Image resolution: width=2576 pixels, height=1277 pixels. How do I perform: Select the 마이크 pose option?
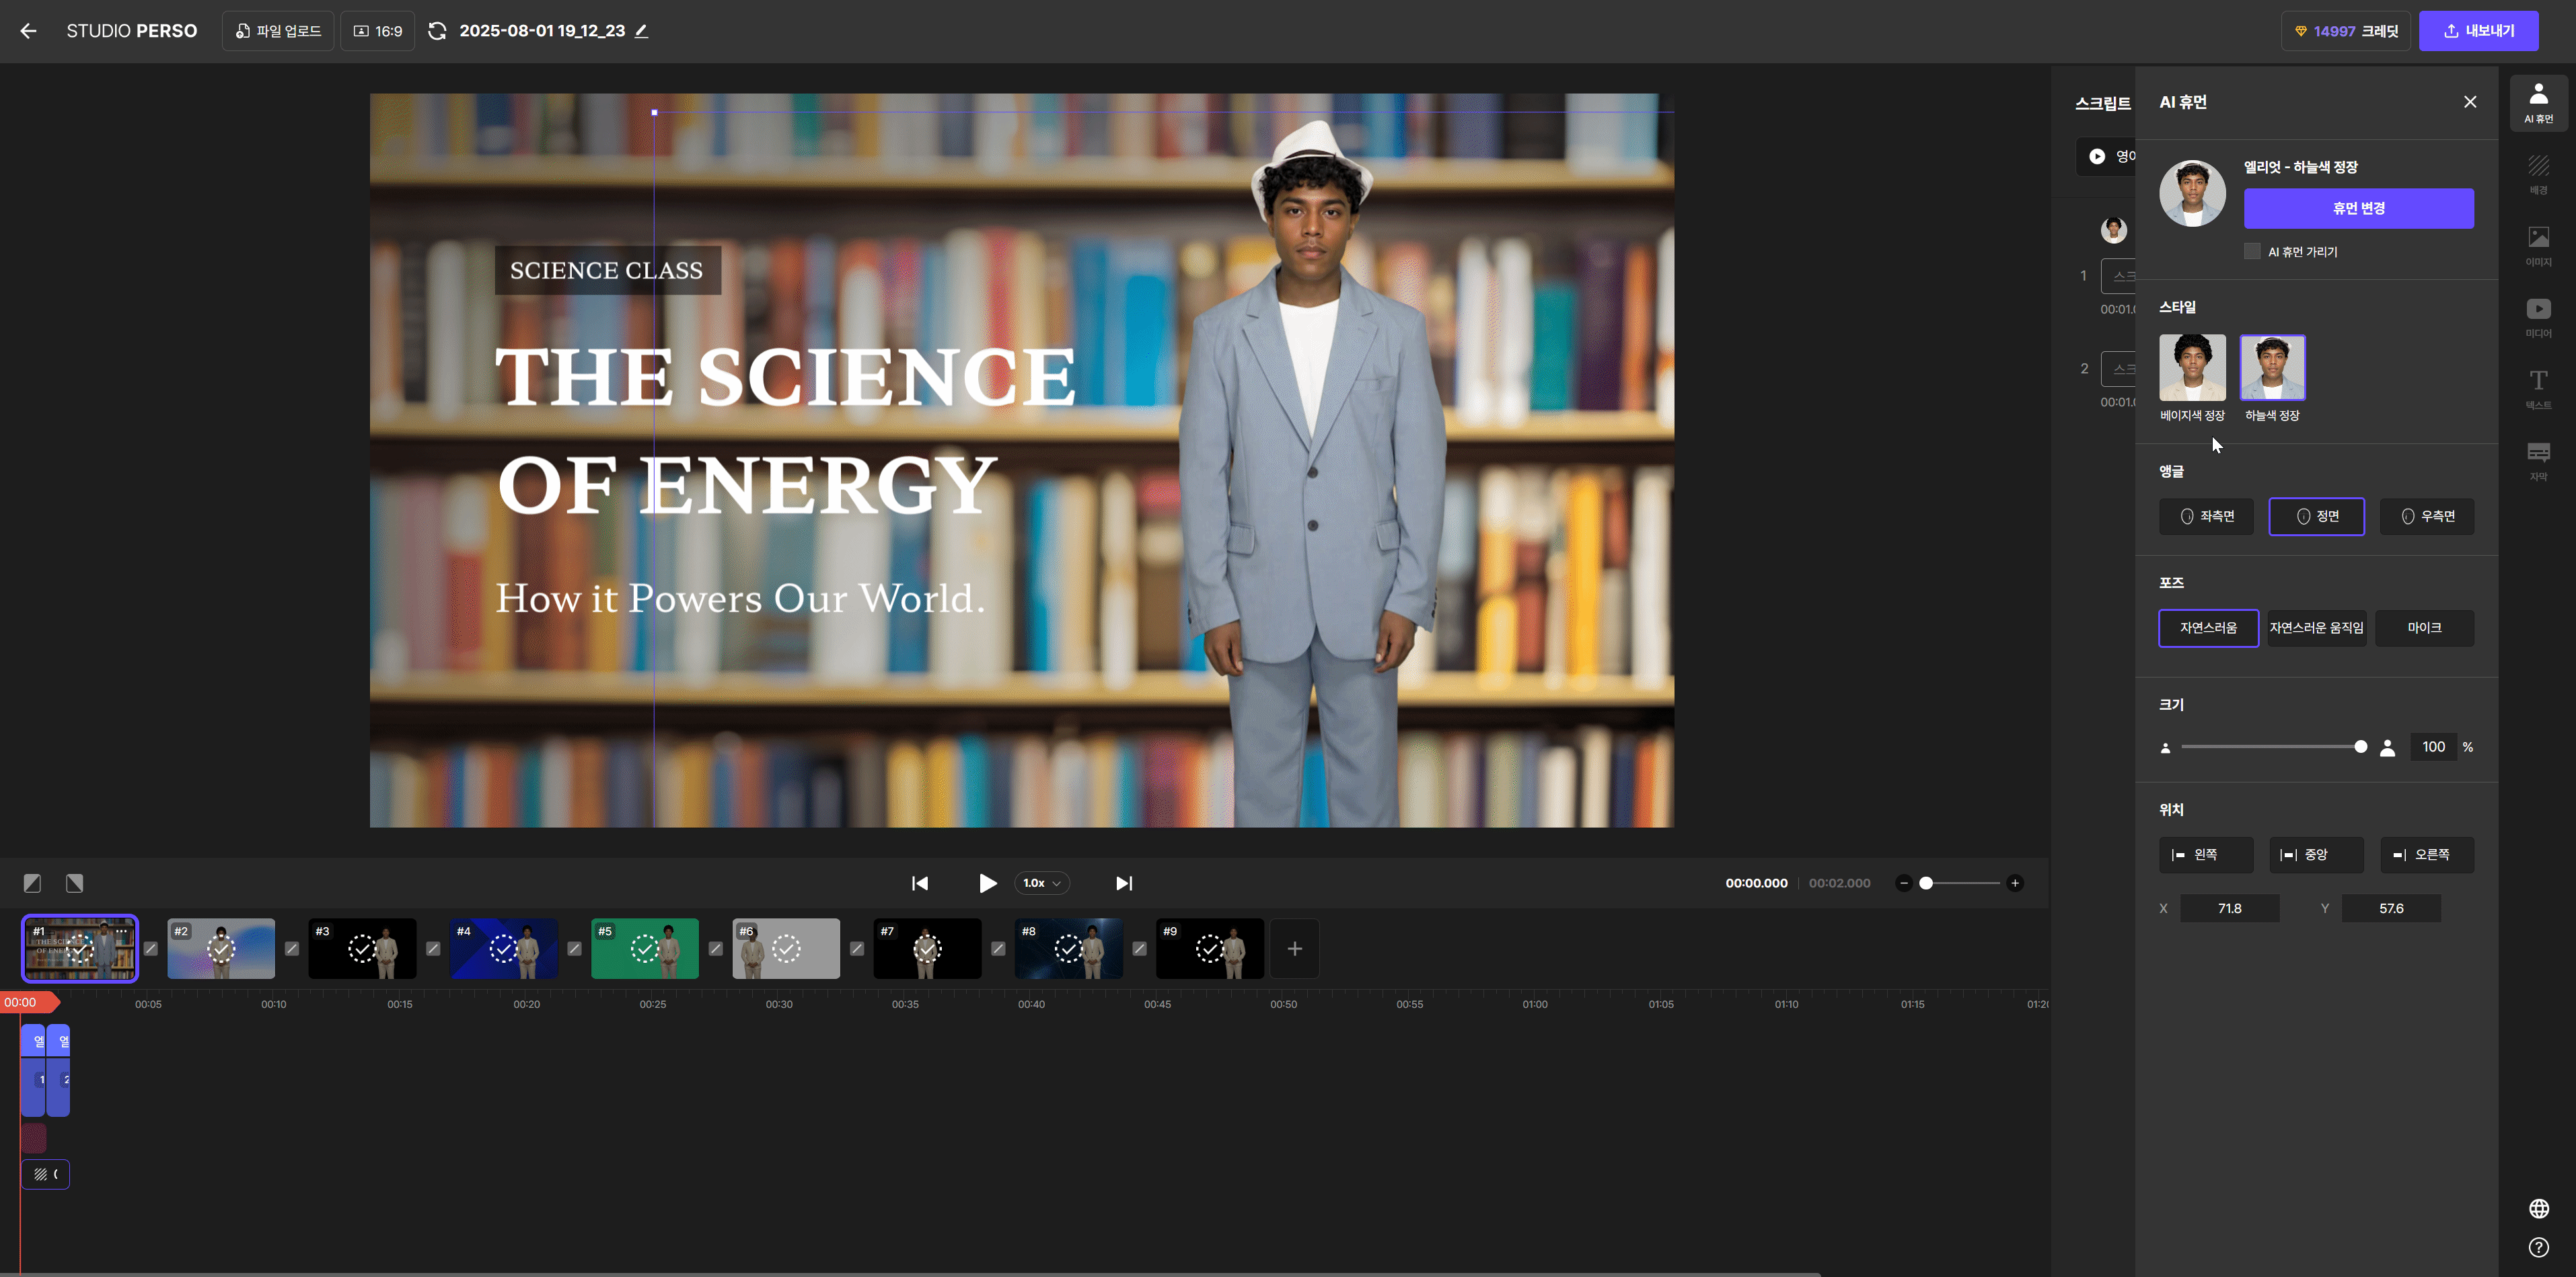pos(2424,628)
